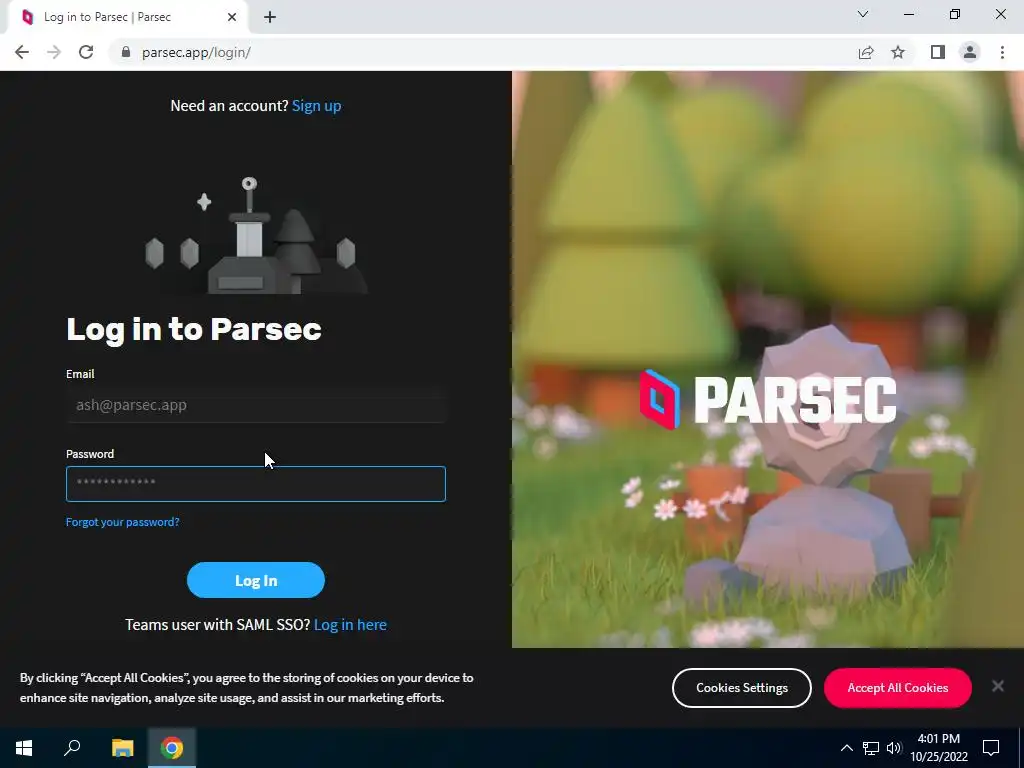Screen dimensions: 1024x768
Task: Open Forgot your password link
Action: coord(123,522)
